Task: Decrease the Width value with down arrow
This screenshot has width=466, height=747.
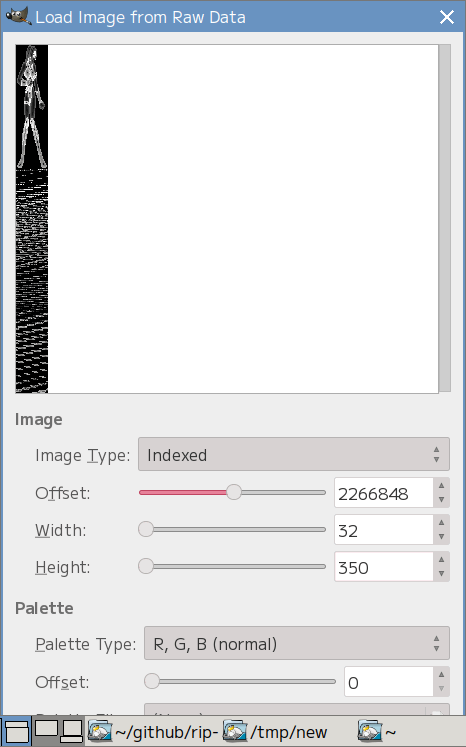Action: (x=441, y=537)
